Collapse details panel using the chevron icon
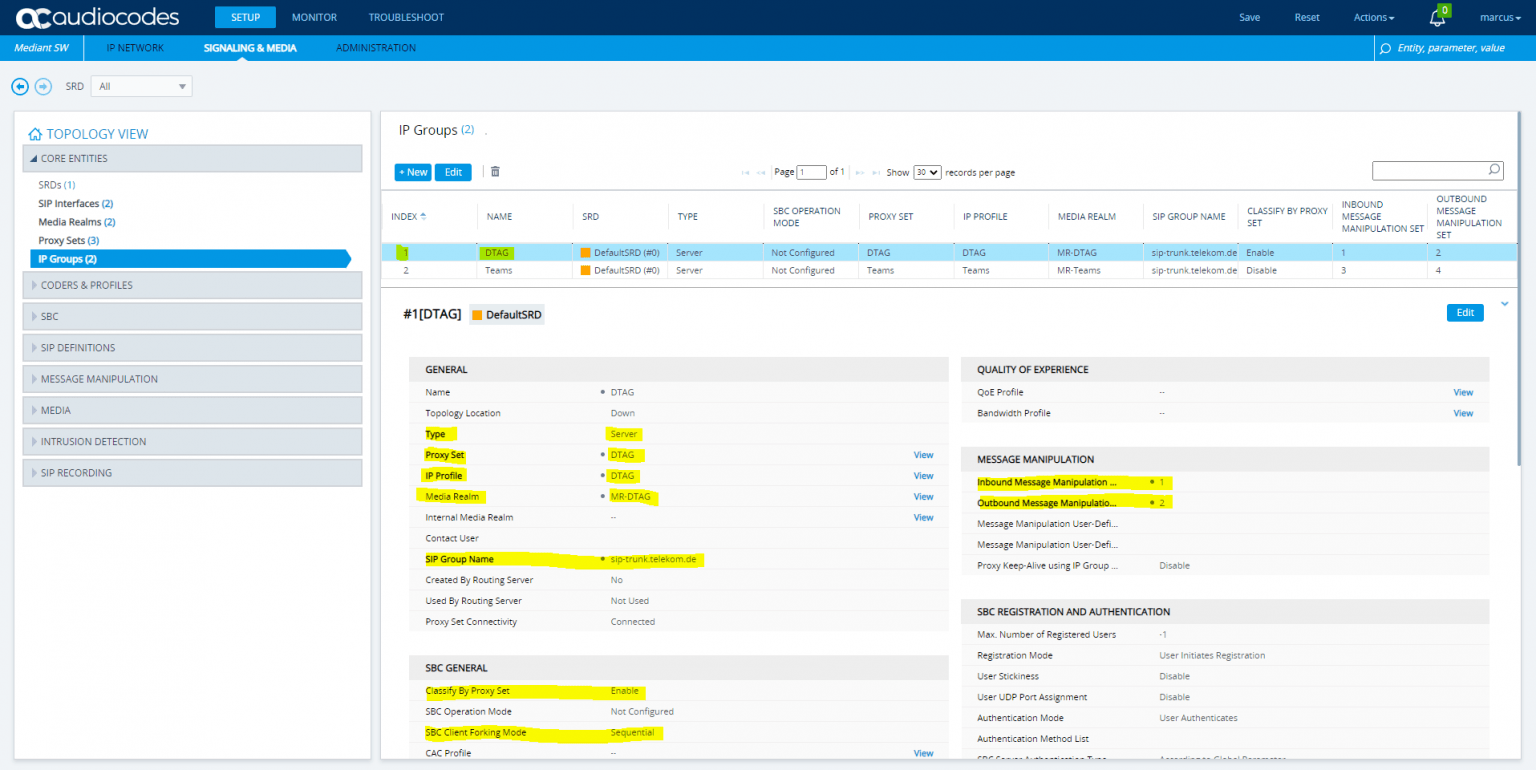1536x770 pixels. coord(1504,304)
